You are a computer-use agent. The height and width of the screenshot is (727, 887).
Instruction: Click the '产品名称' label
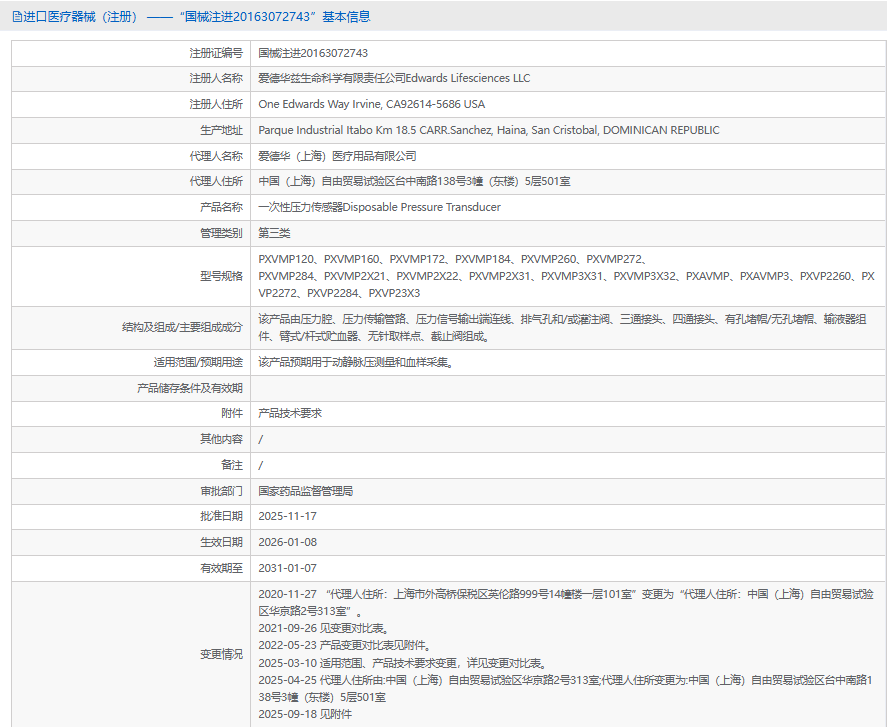[221, 207]
